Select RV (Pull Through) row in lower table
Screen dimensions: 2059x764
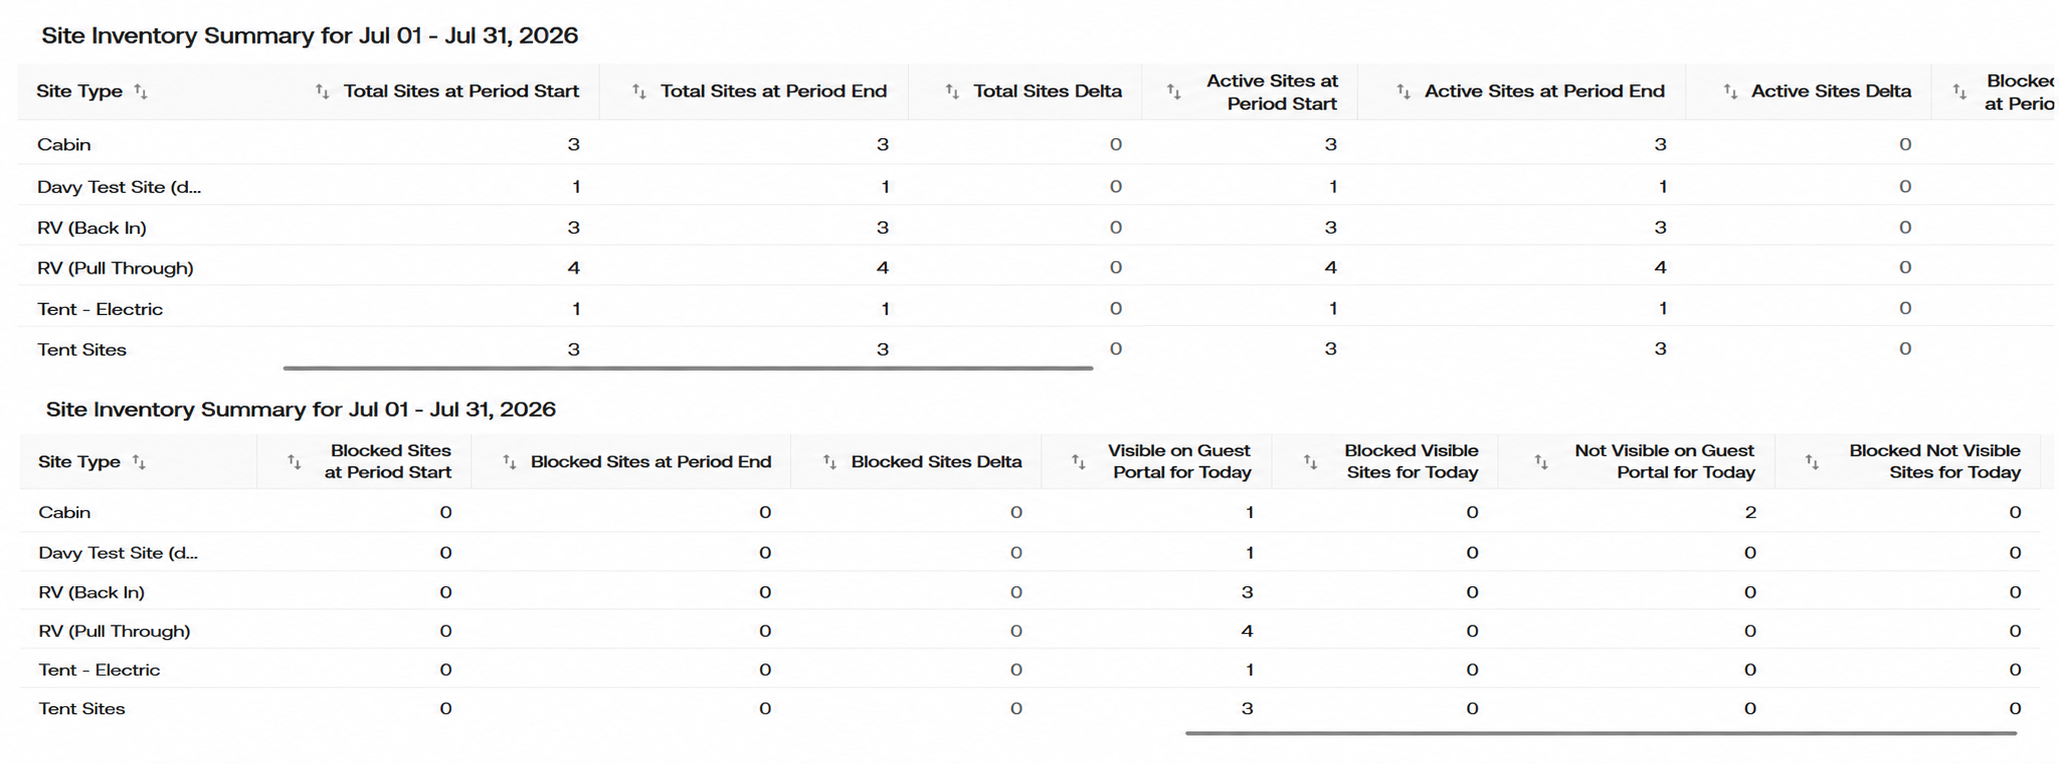pyautogui.click(x=1030, y=631)
